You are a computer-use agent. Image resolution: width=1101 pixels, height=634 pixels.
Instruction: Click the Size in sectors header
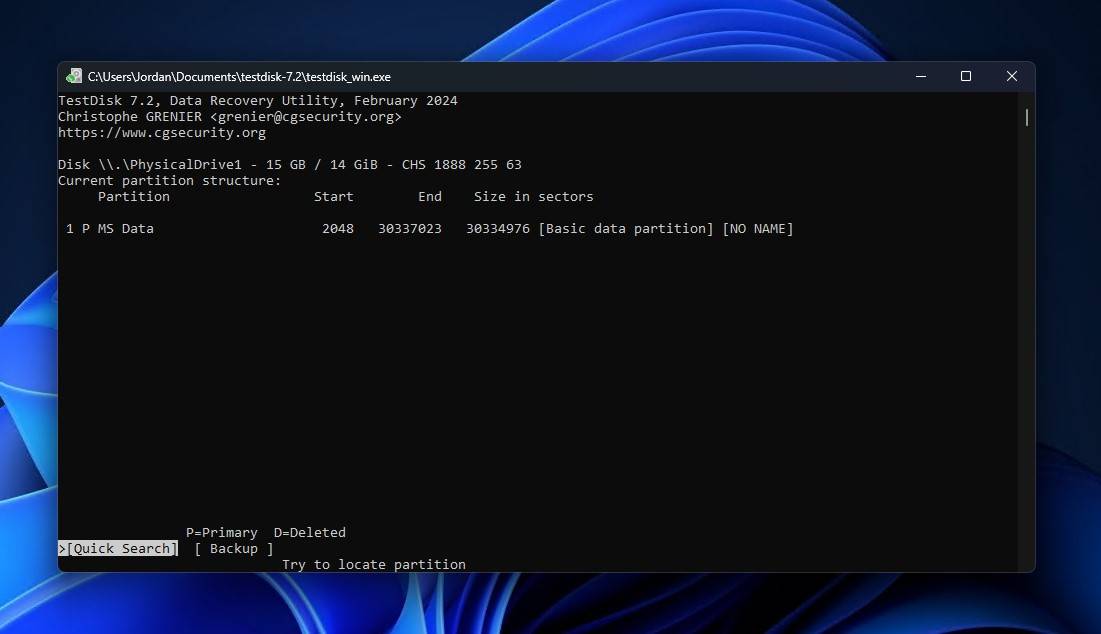point(534,197)
